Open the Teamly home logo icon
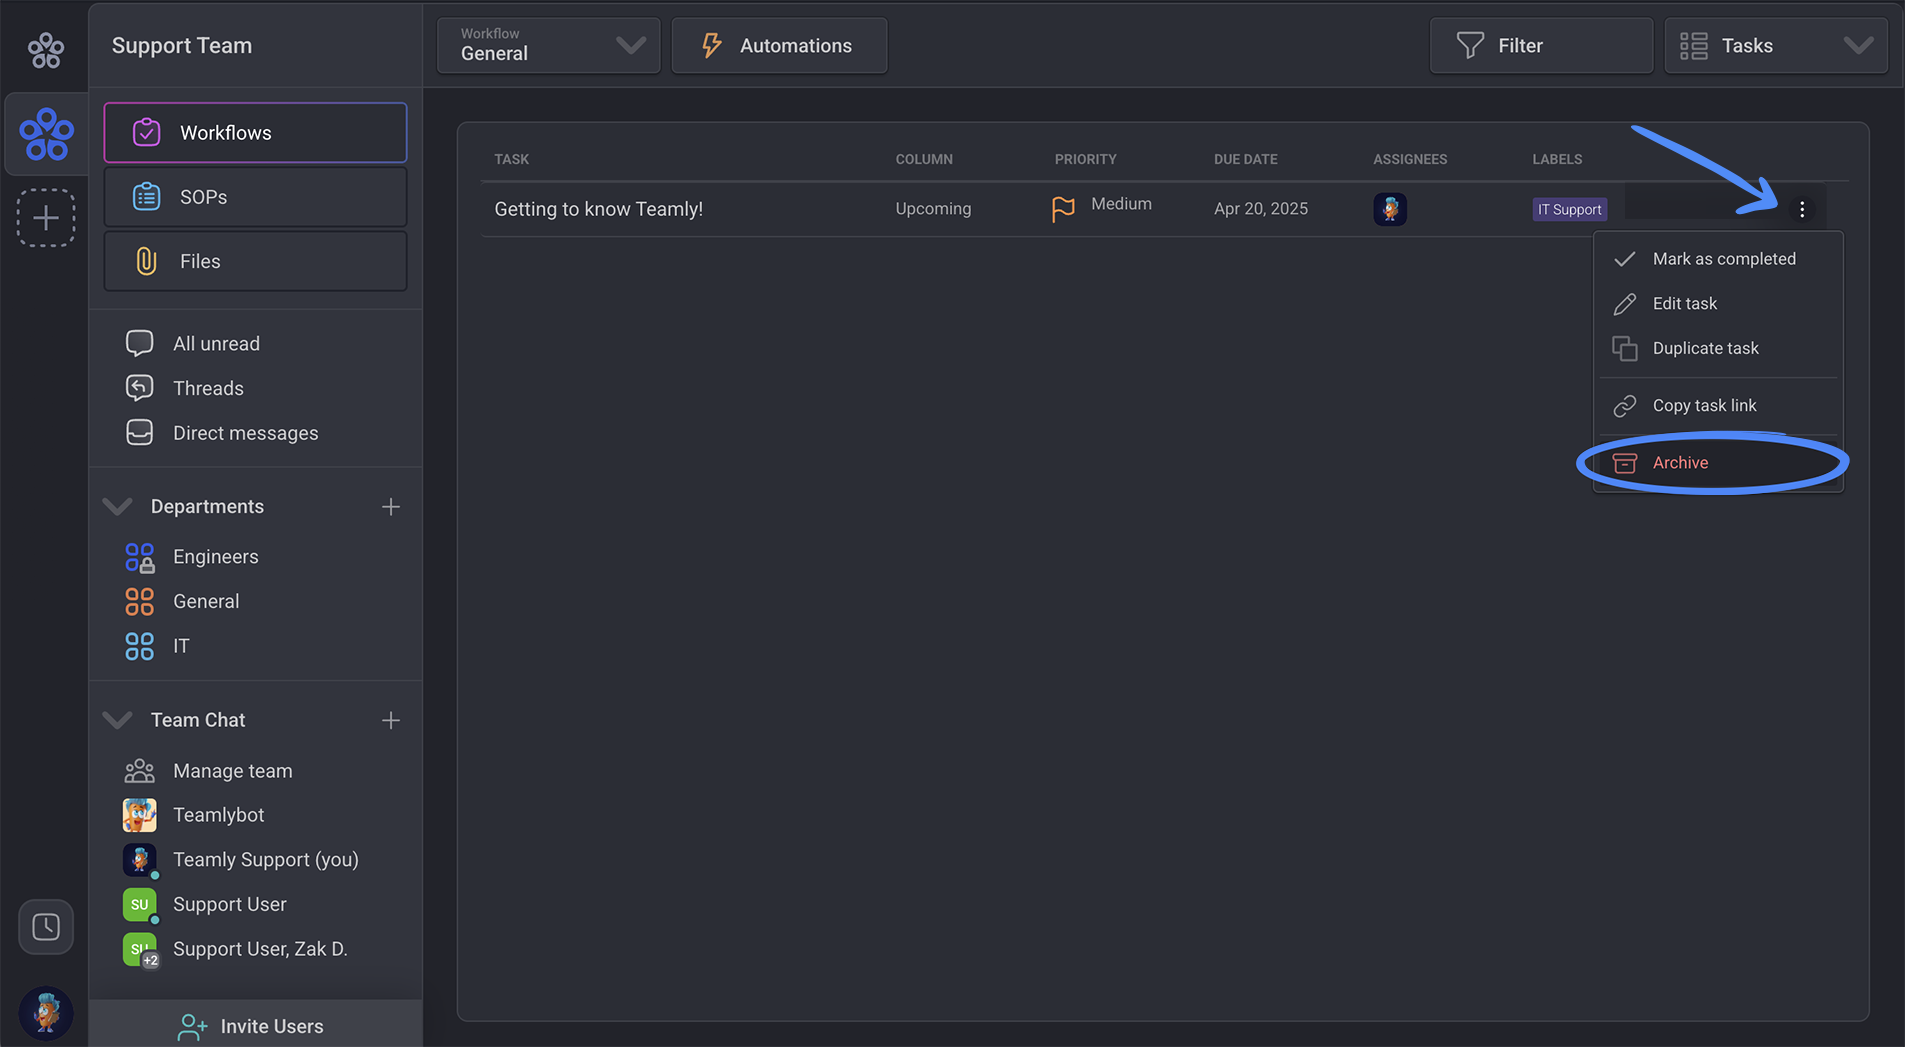The height and width of the screenshot is (1047, 1905). click(46, 49)
